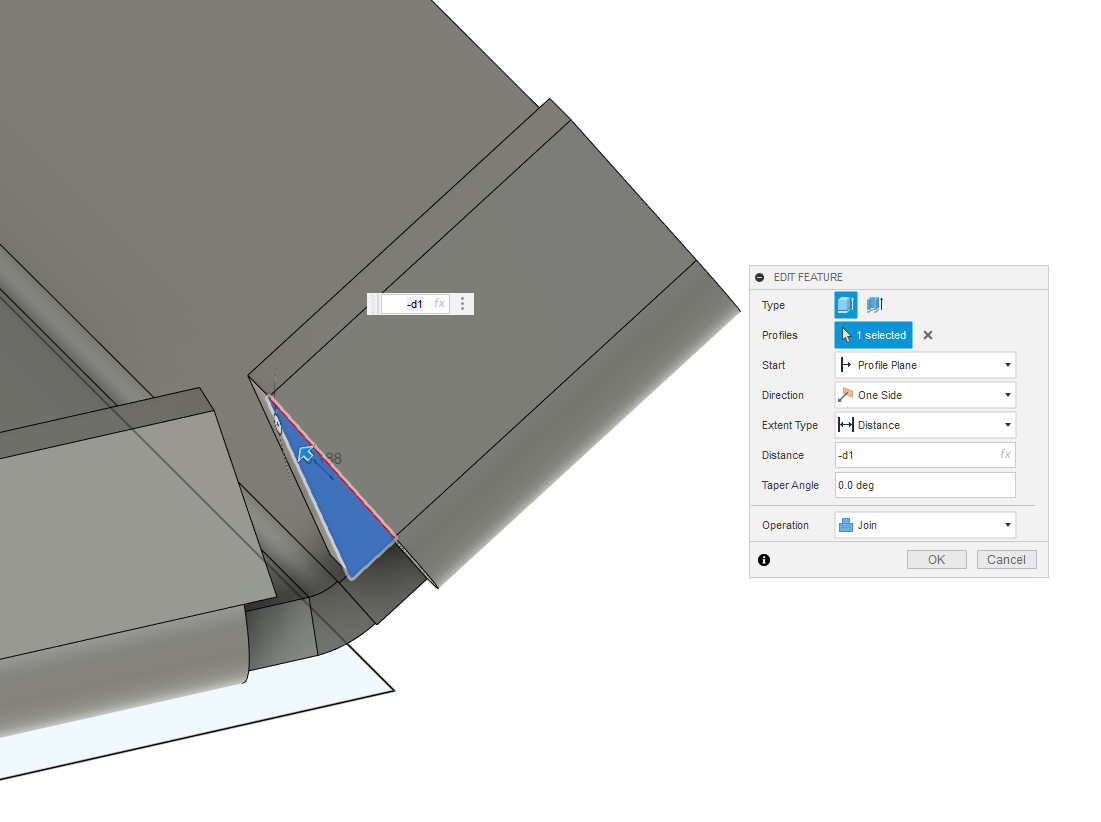
Task: Open the Direction dropdown
Action: click(1006, 394)
